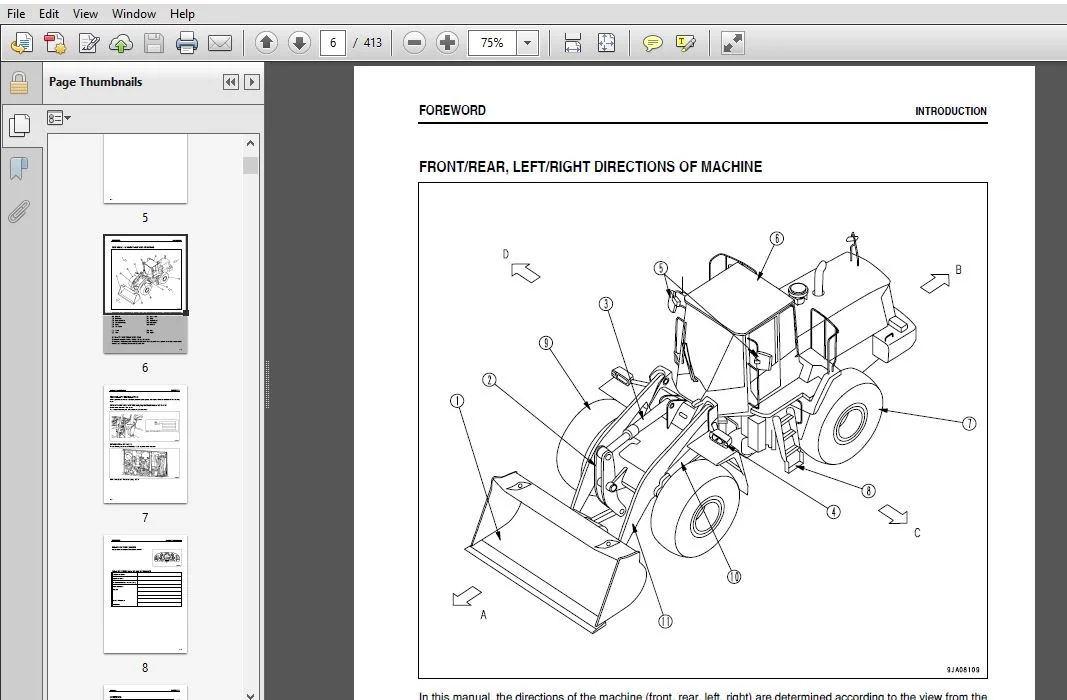
Task: Click the Create PDF icon
Action: tap(54, 43)
